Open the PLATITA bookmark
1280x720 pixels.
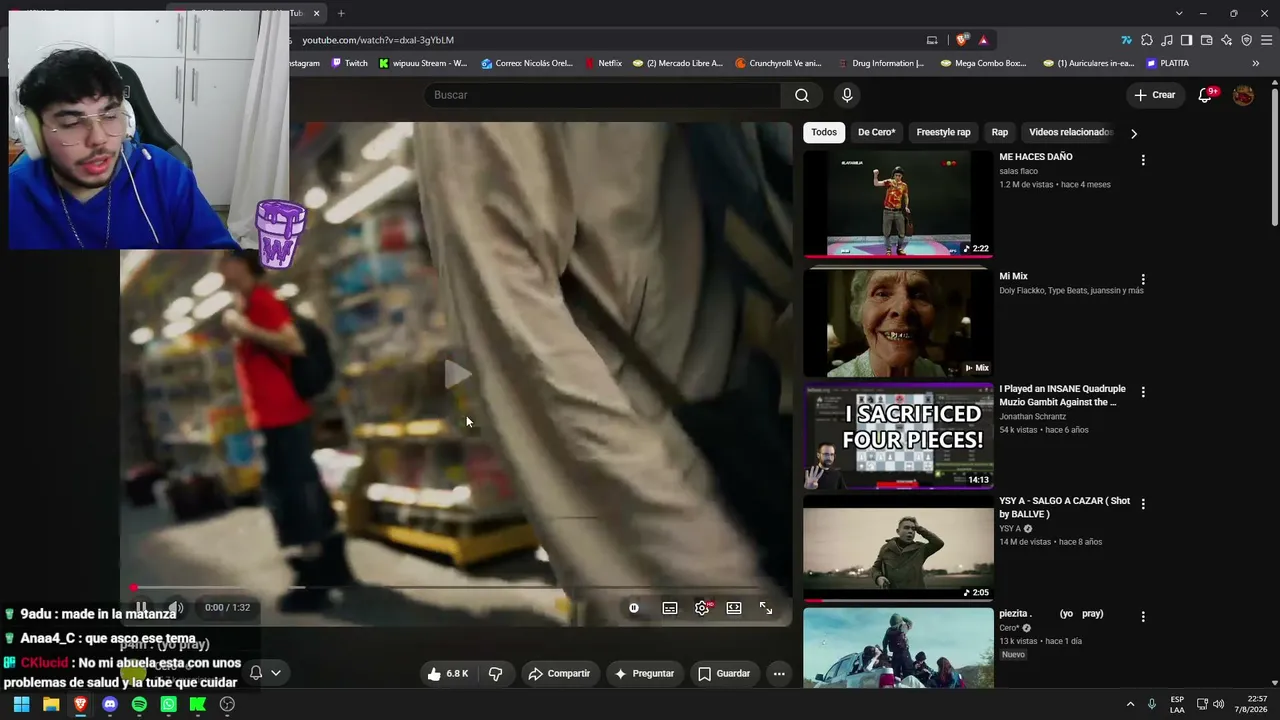point(1168,63)
